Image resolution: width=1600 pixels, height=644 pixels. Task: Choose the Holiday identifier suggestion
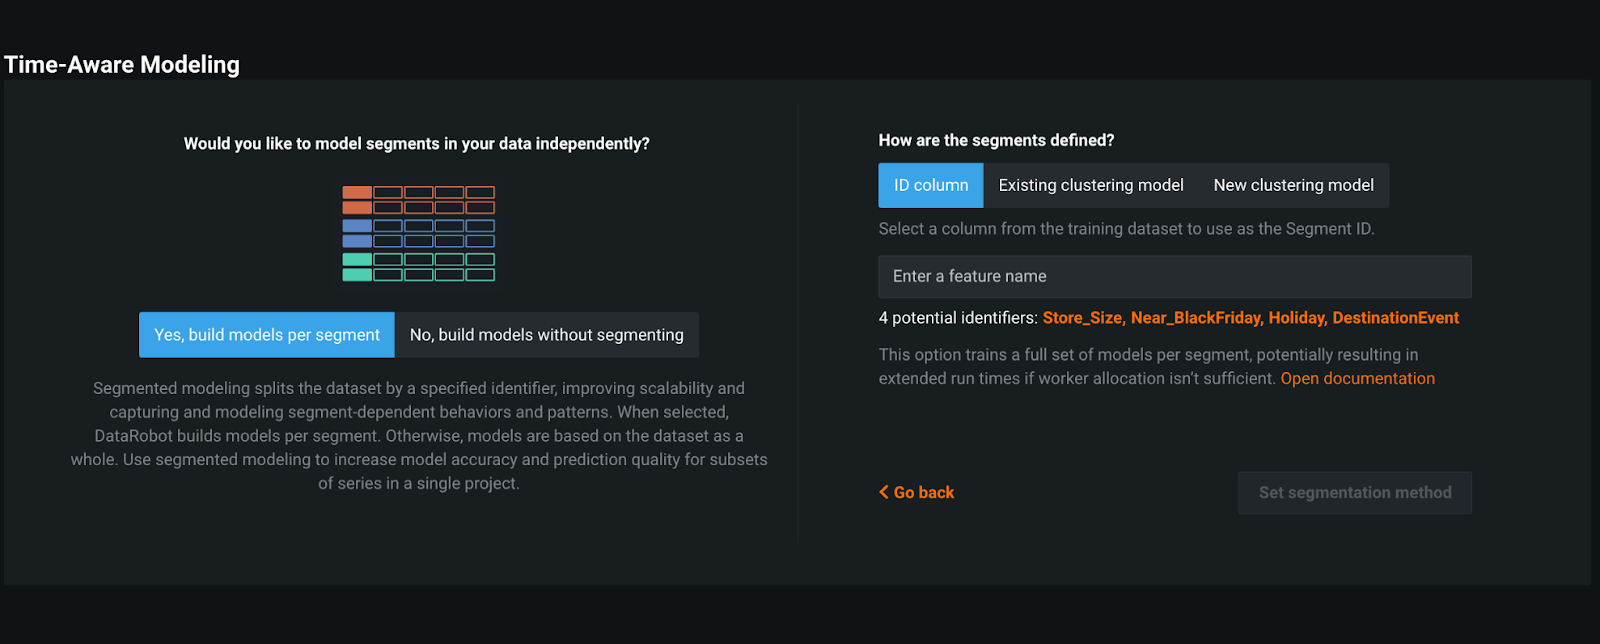[x=1297, y=318]
